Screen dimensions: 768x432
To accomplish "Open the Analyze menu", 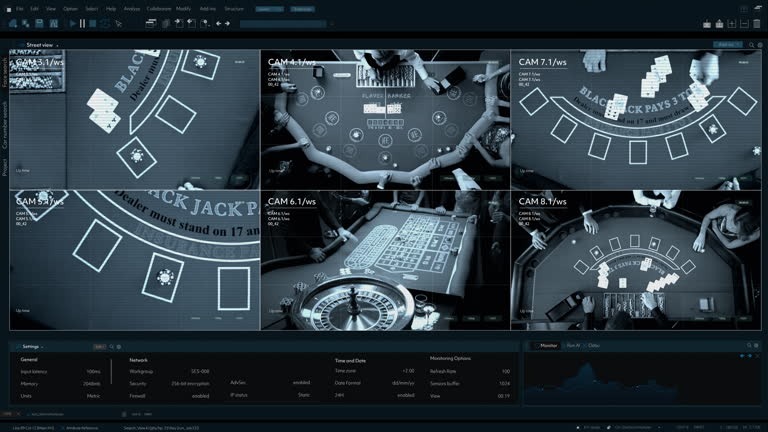I will (131, 8).
